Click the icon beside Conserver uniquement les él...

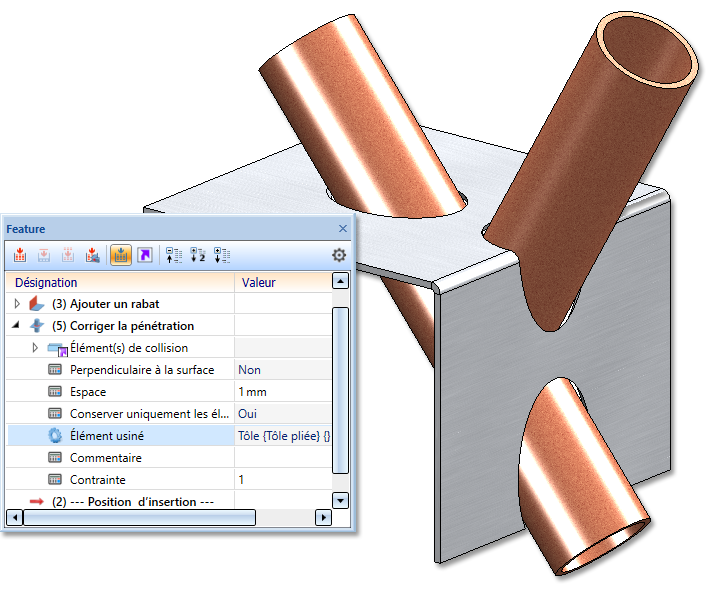pyautogui.click(x=55, y=413)
